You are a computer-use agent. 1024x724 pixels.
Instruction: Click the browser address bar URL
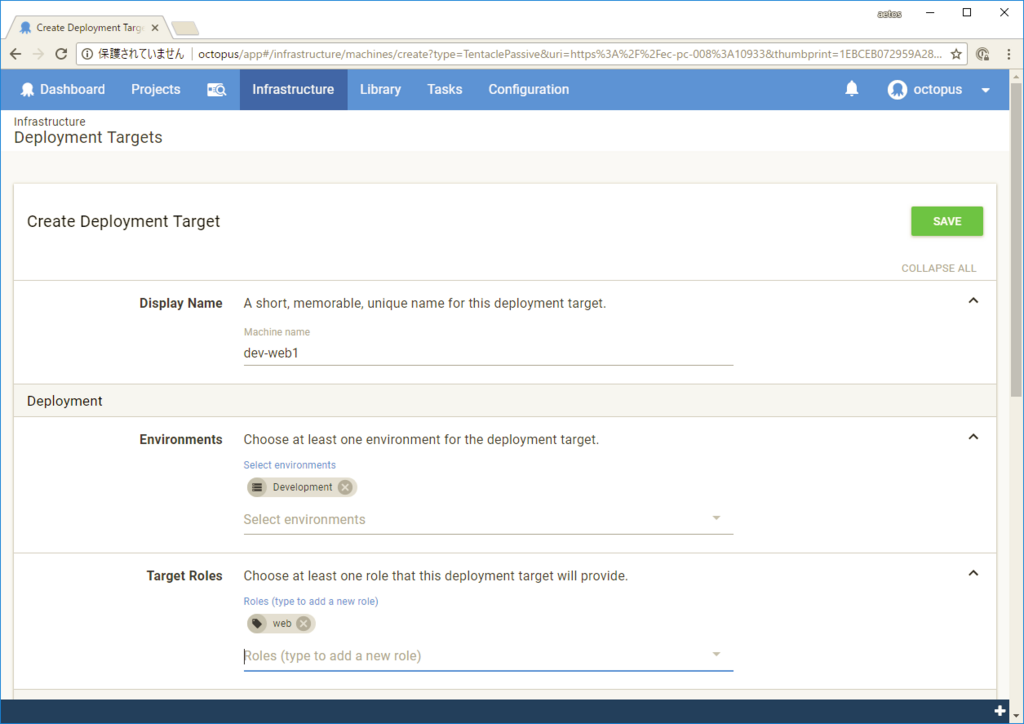[x=569, y=54]
